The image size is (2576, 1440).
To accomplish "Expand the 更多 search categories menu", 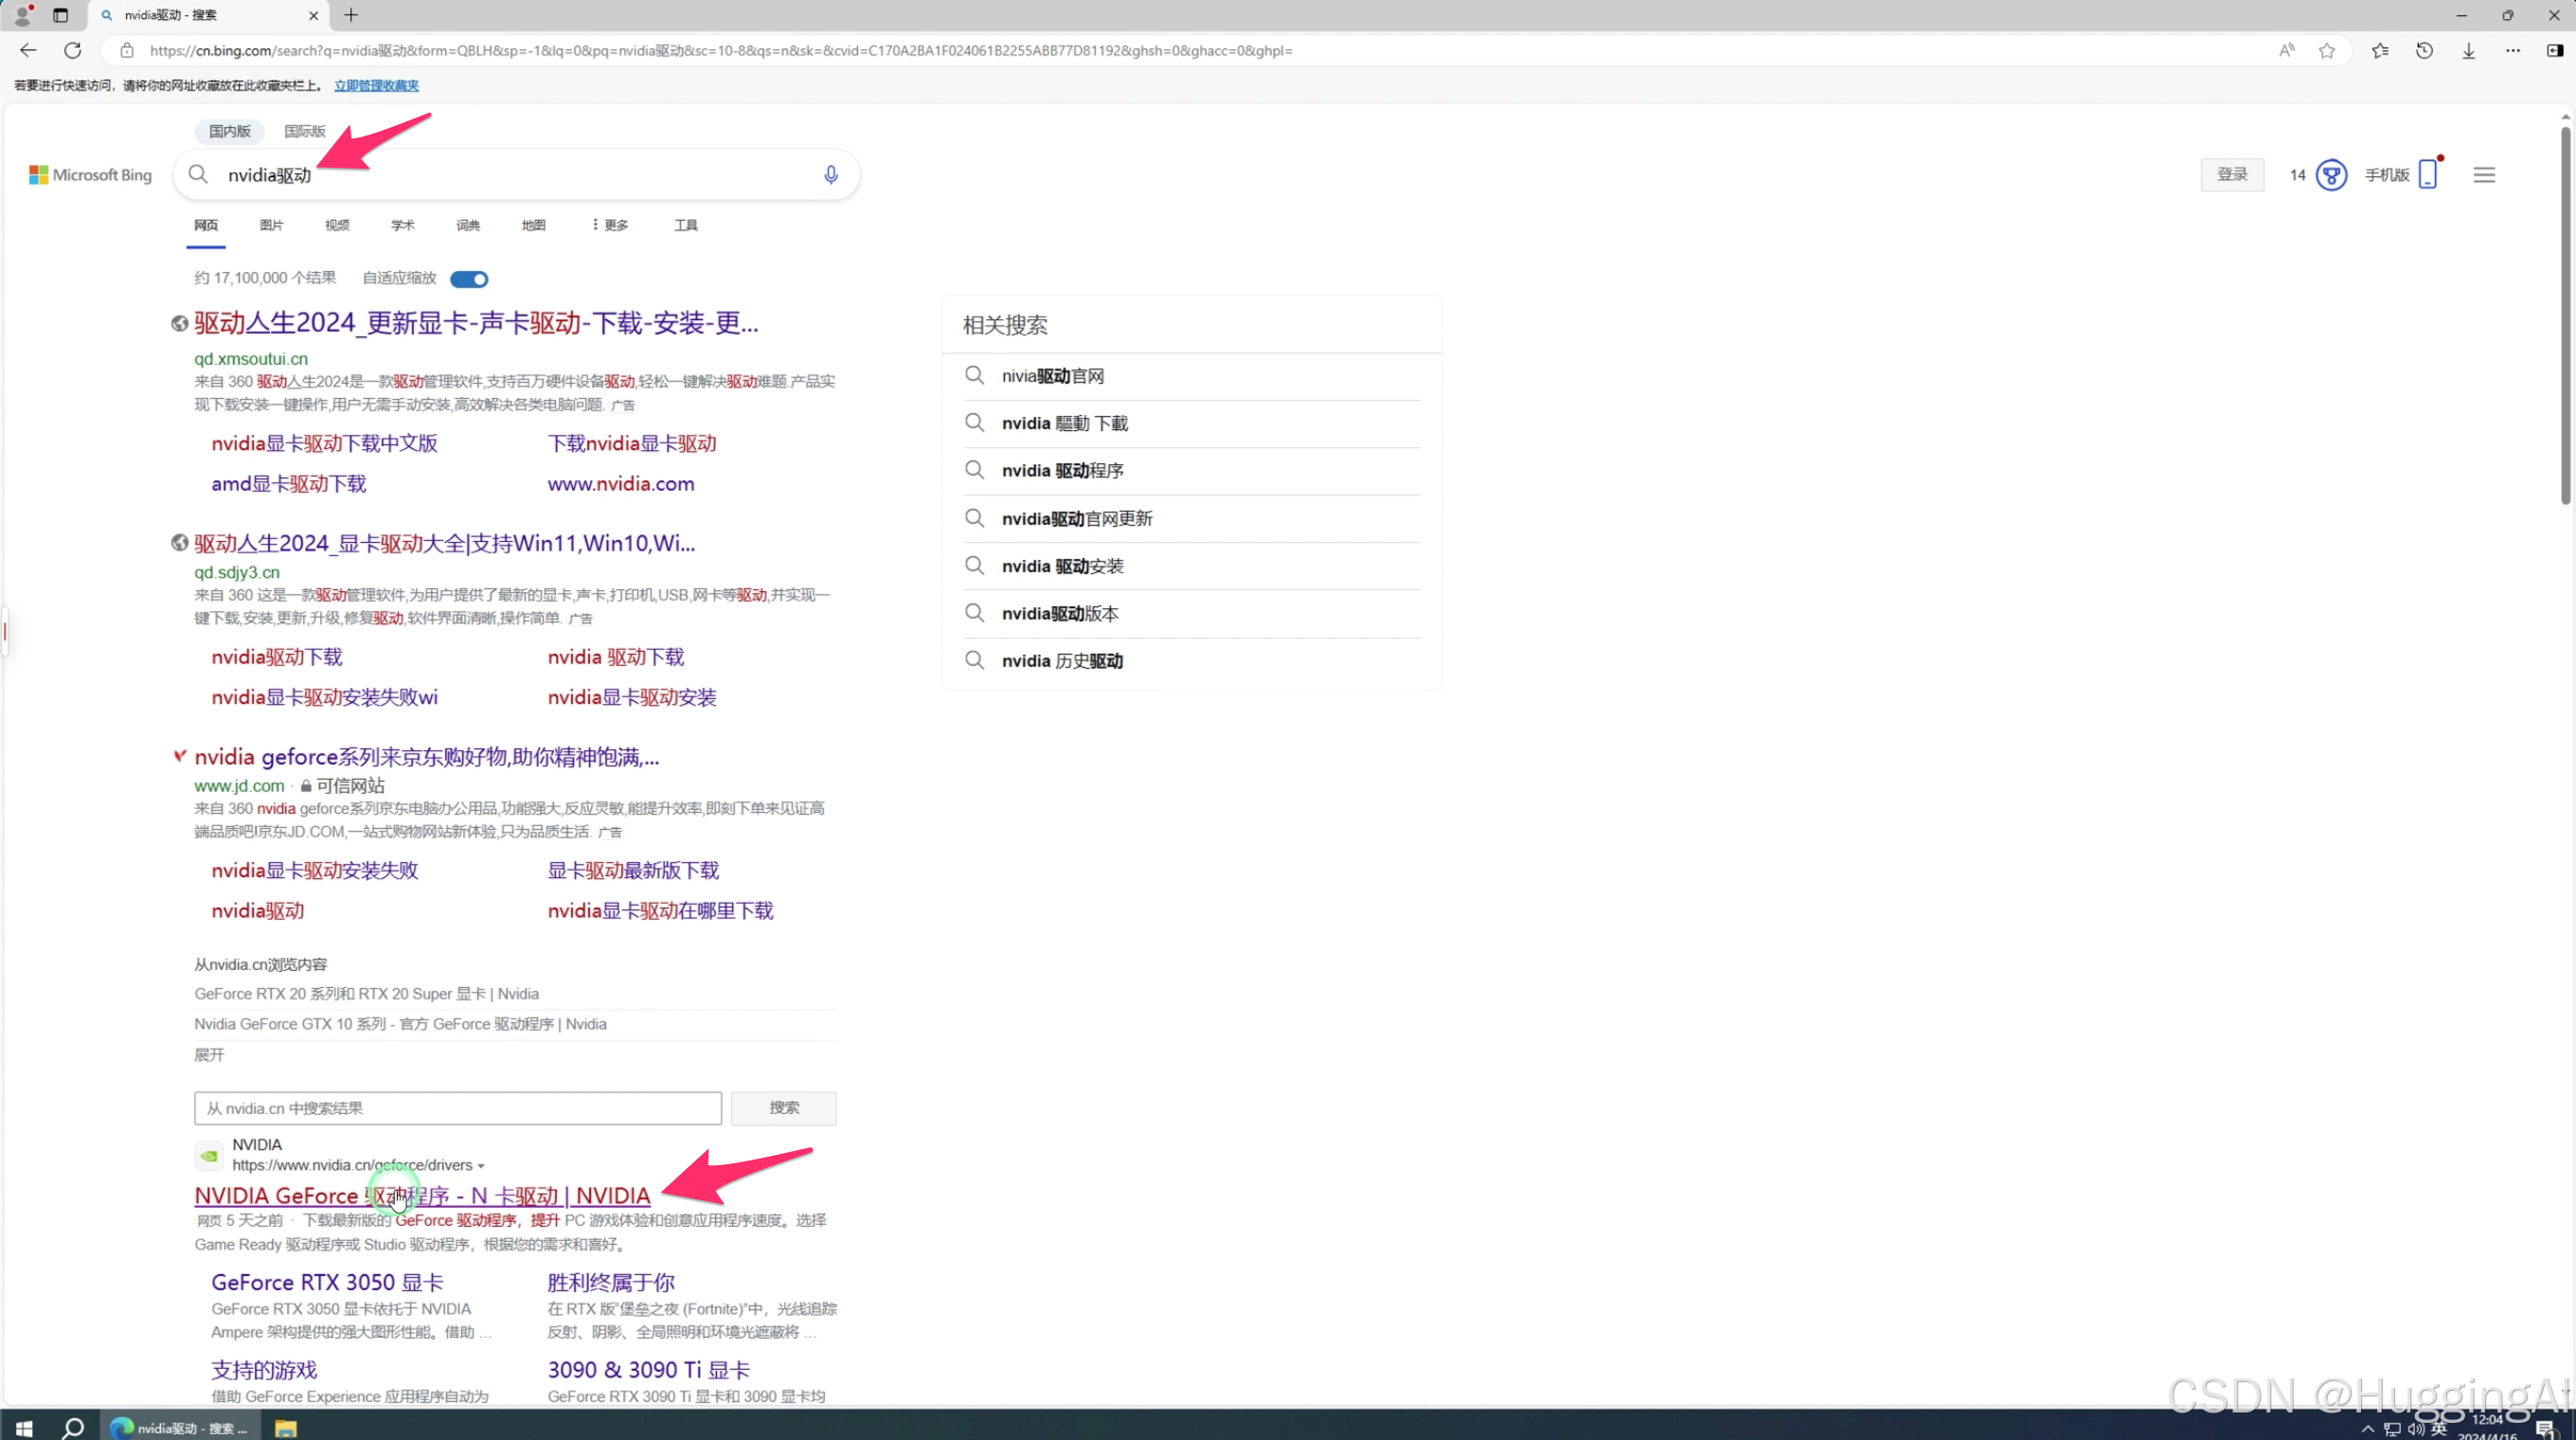I will 610,225.
